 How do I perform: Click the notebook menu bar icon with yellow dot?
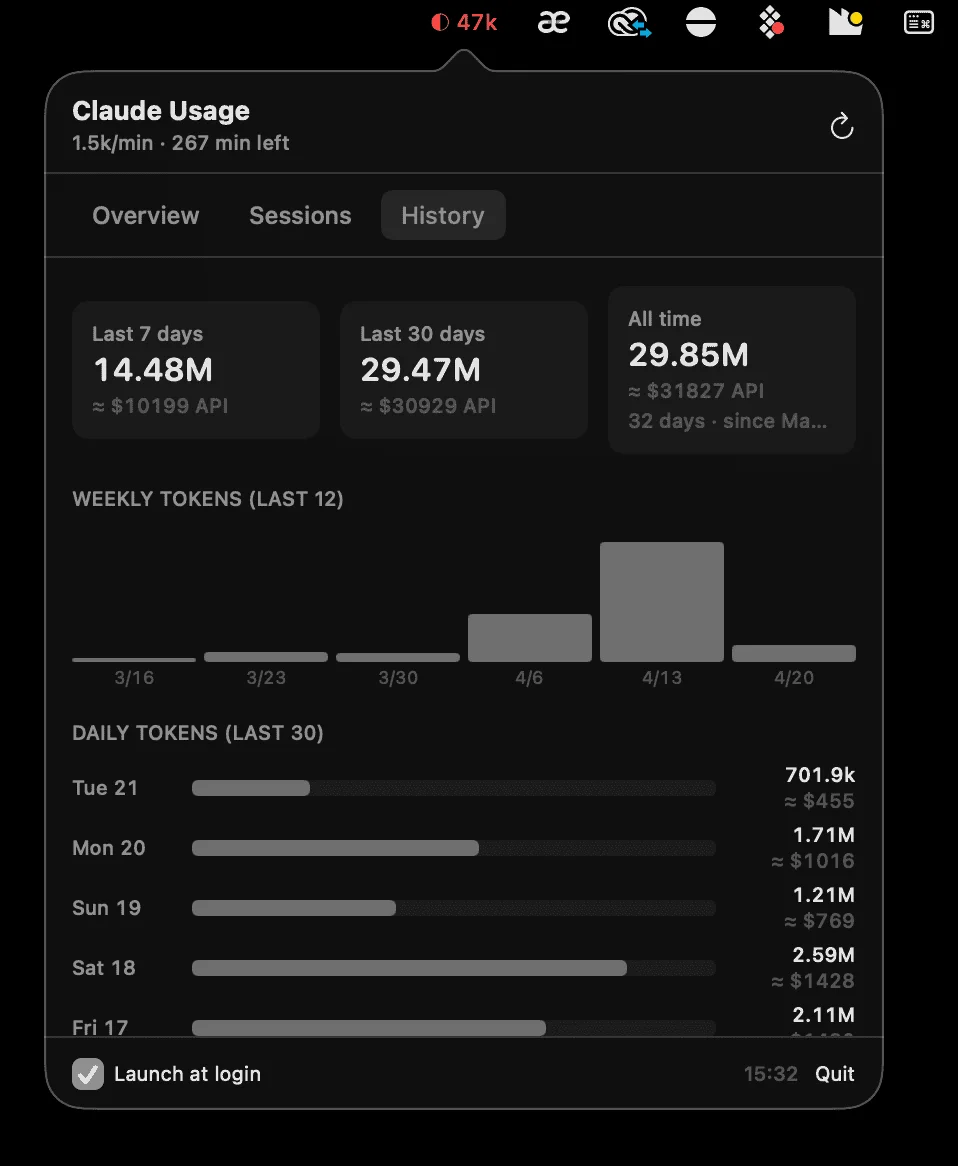pyautogui.click(x=845, y=22)
